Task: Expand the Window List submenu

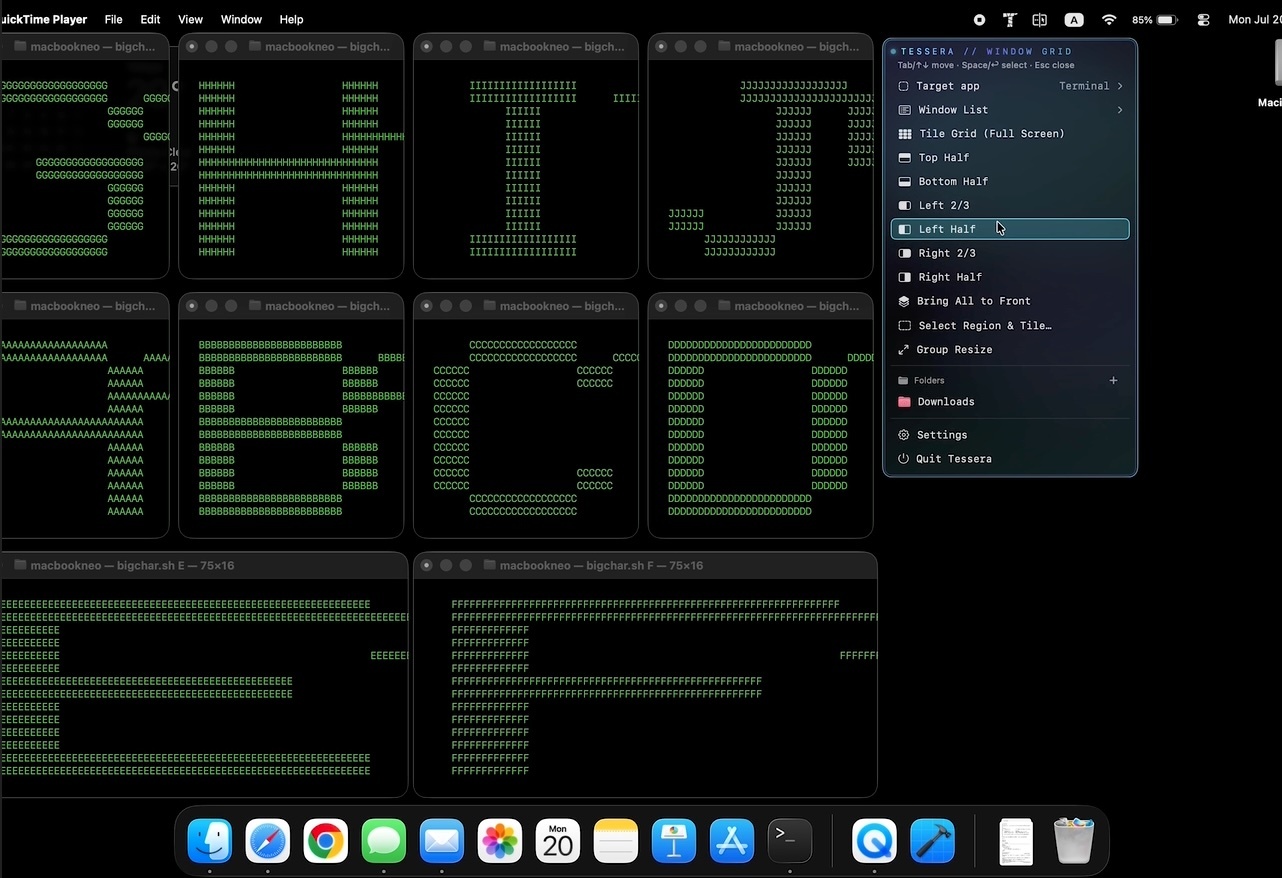Action: point(1010,110)
